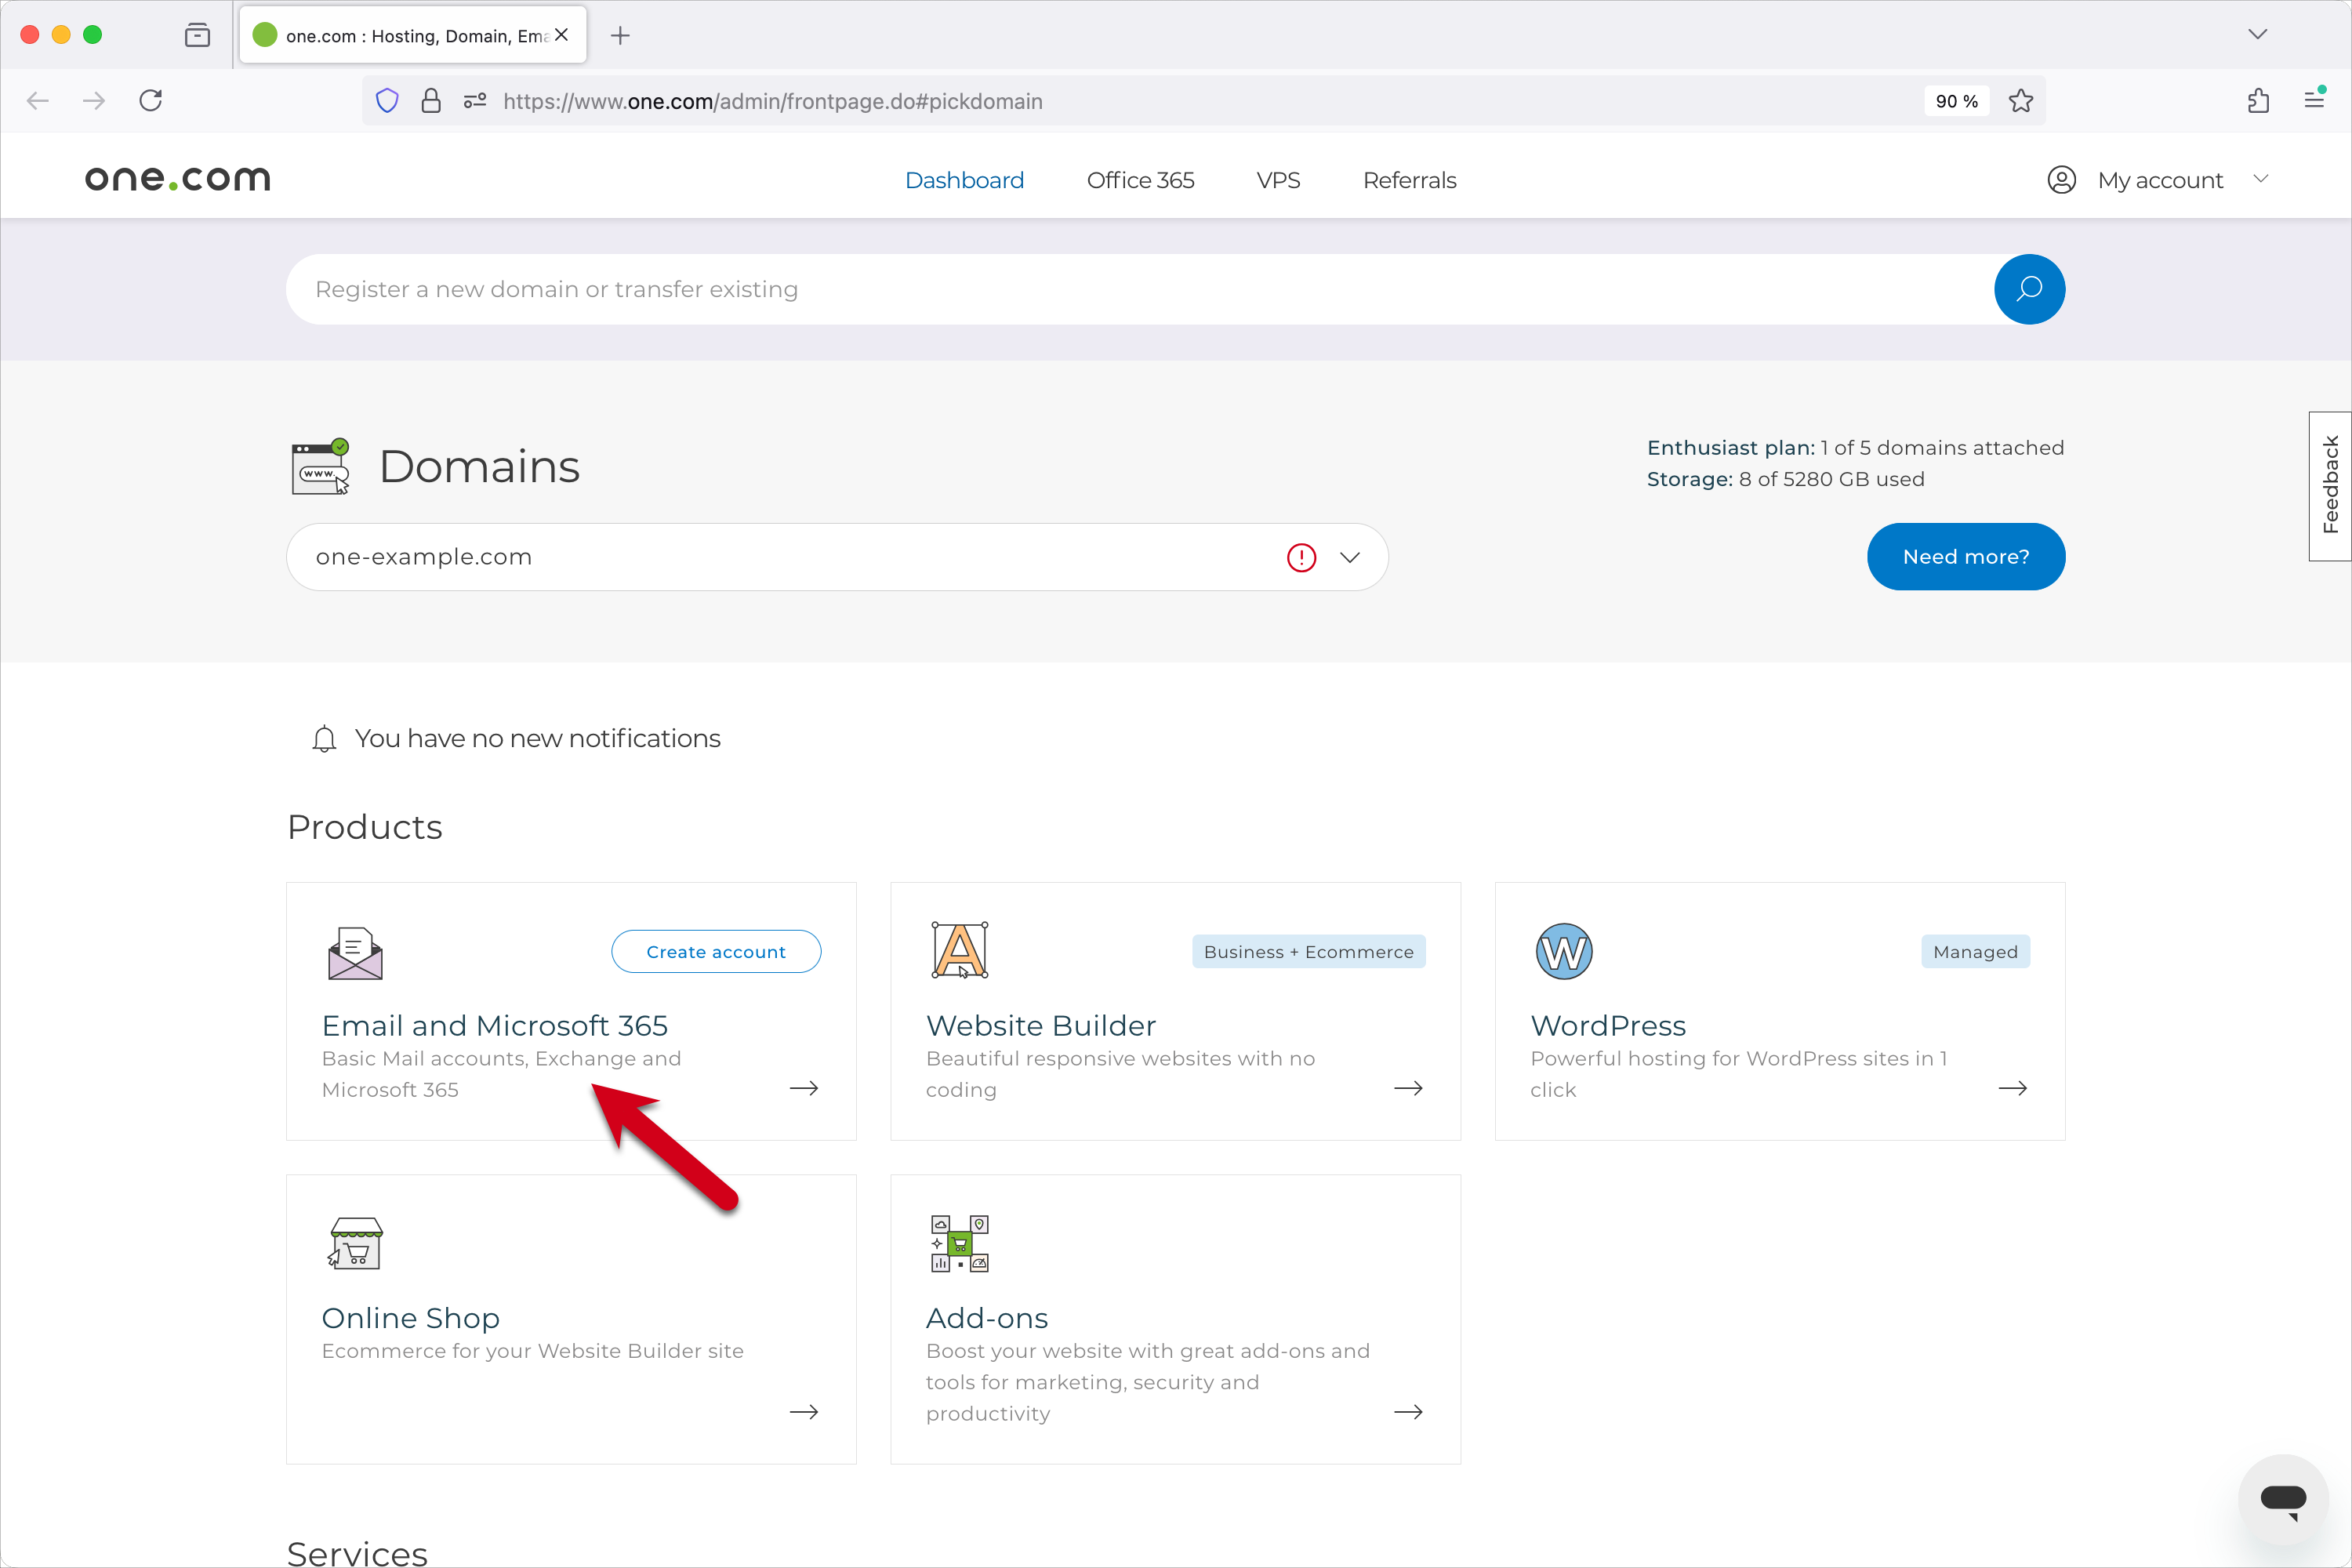This screenshot has width=2352, height=1568.
Task: Expand the one-example.com domain dropdown
Action: tap(1350, 558)
